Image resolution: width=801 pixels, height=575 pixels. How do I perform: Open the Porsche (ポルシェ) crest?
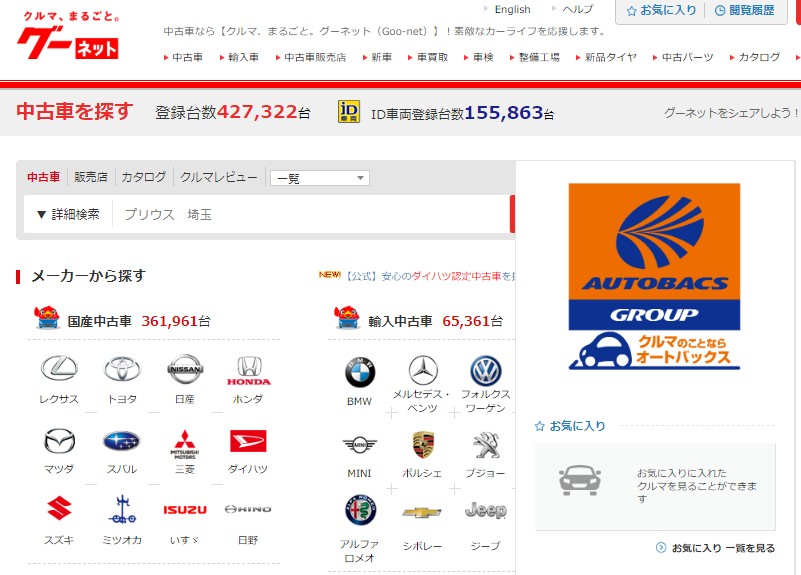(423, 445)
